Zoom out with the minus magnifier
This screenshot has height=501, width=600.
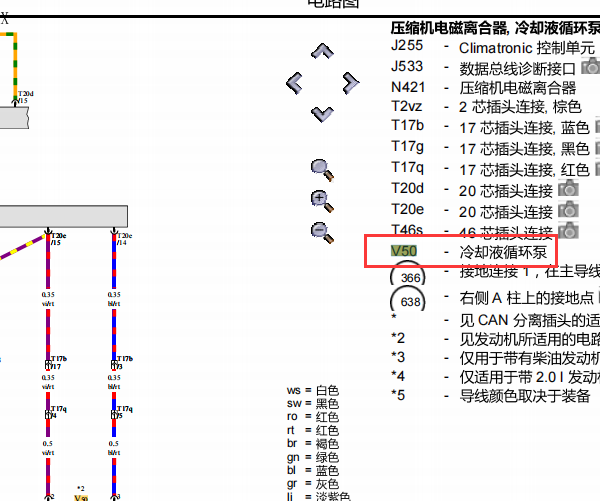tap(322, 233)
